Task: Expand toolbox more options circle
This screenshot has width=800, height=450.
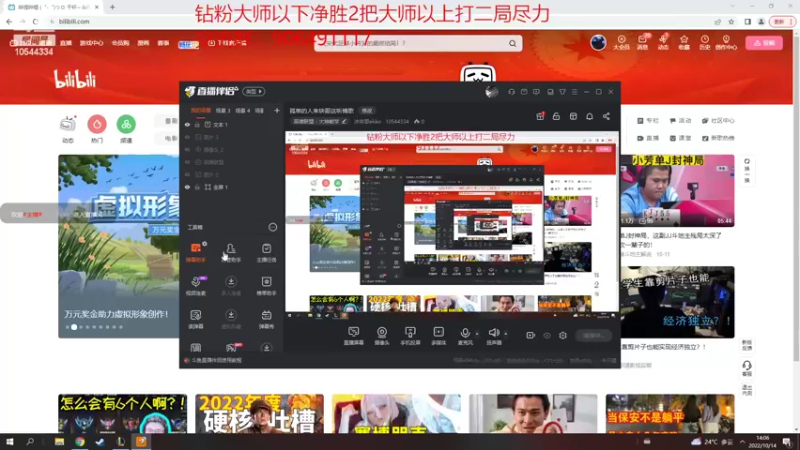Action: [273, 227]
